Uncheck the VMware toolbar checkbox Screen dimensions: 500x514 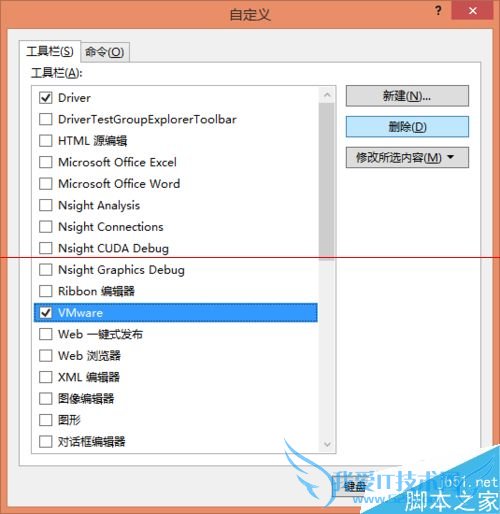[x=46, y=313]
